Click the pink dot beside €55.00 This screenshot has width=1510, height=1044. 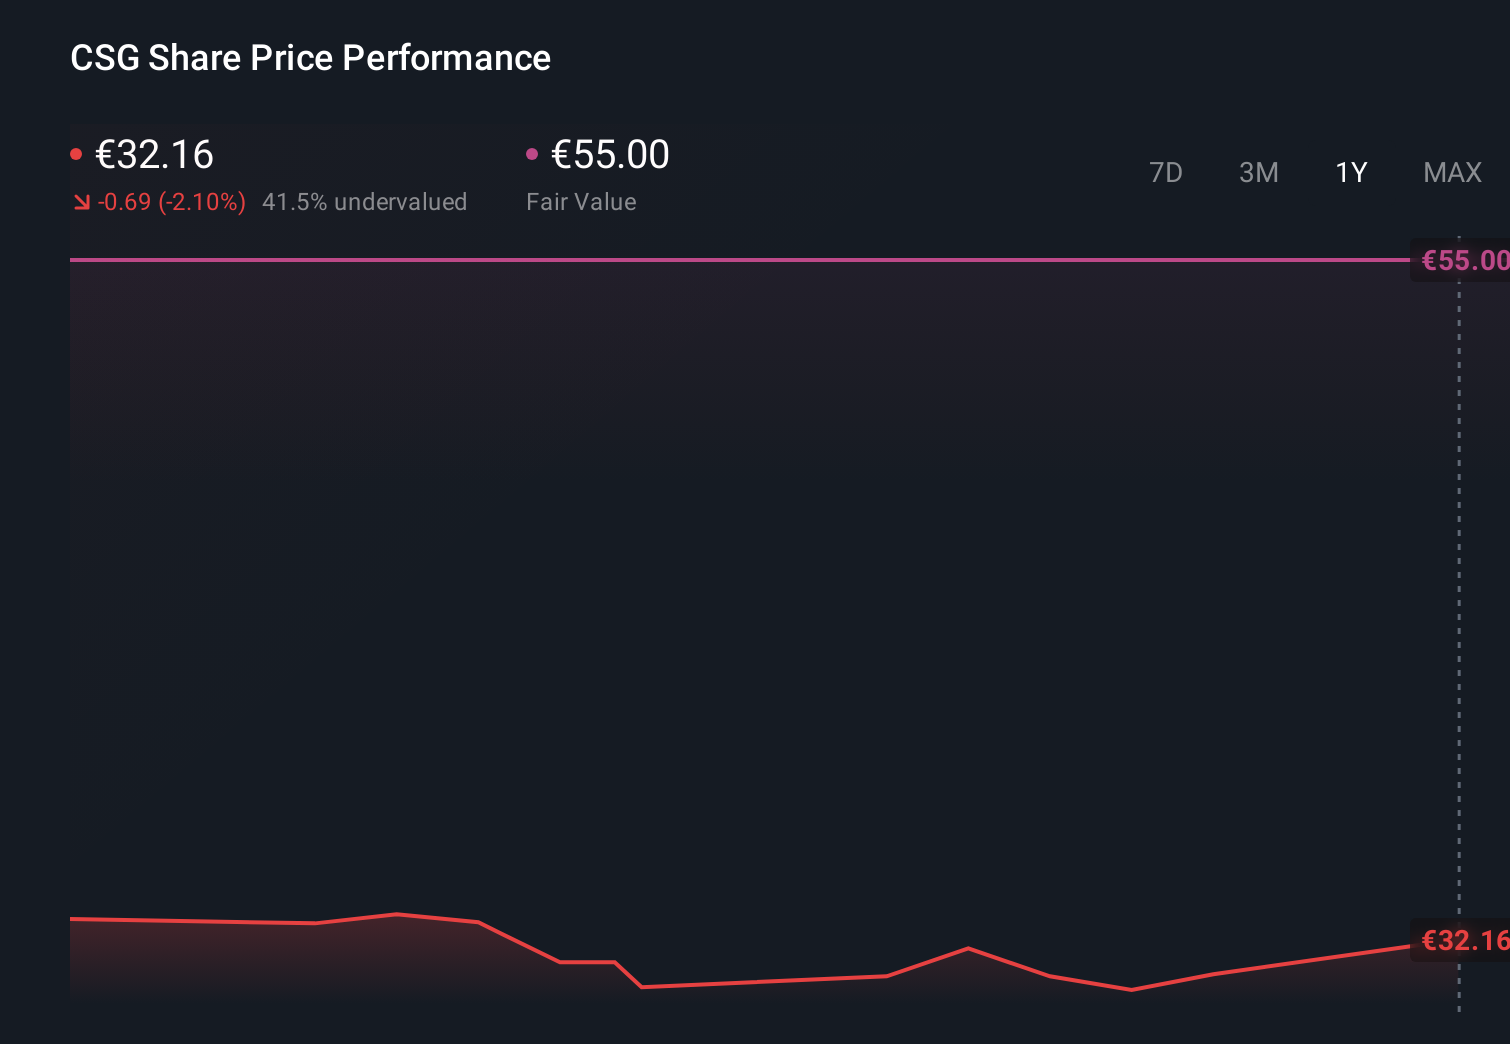coord(532,154)
